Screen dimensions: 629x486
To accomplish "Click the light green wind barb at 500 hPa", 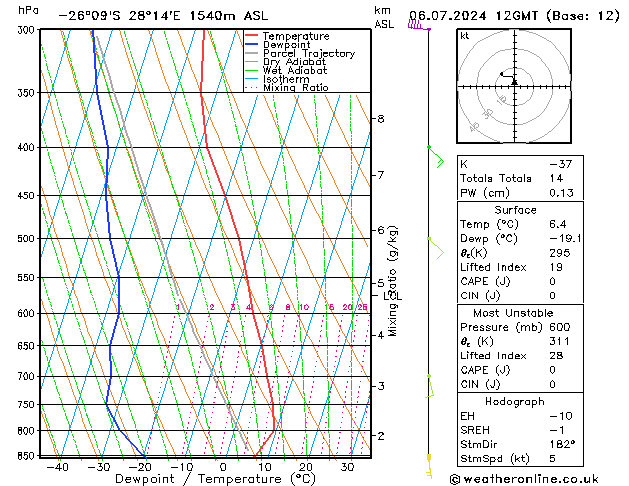I will click(x=436, y=248).
